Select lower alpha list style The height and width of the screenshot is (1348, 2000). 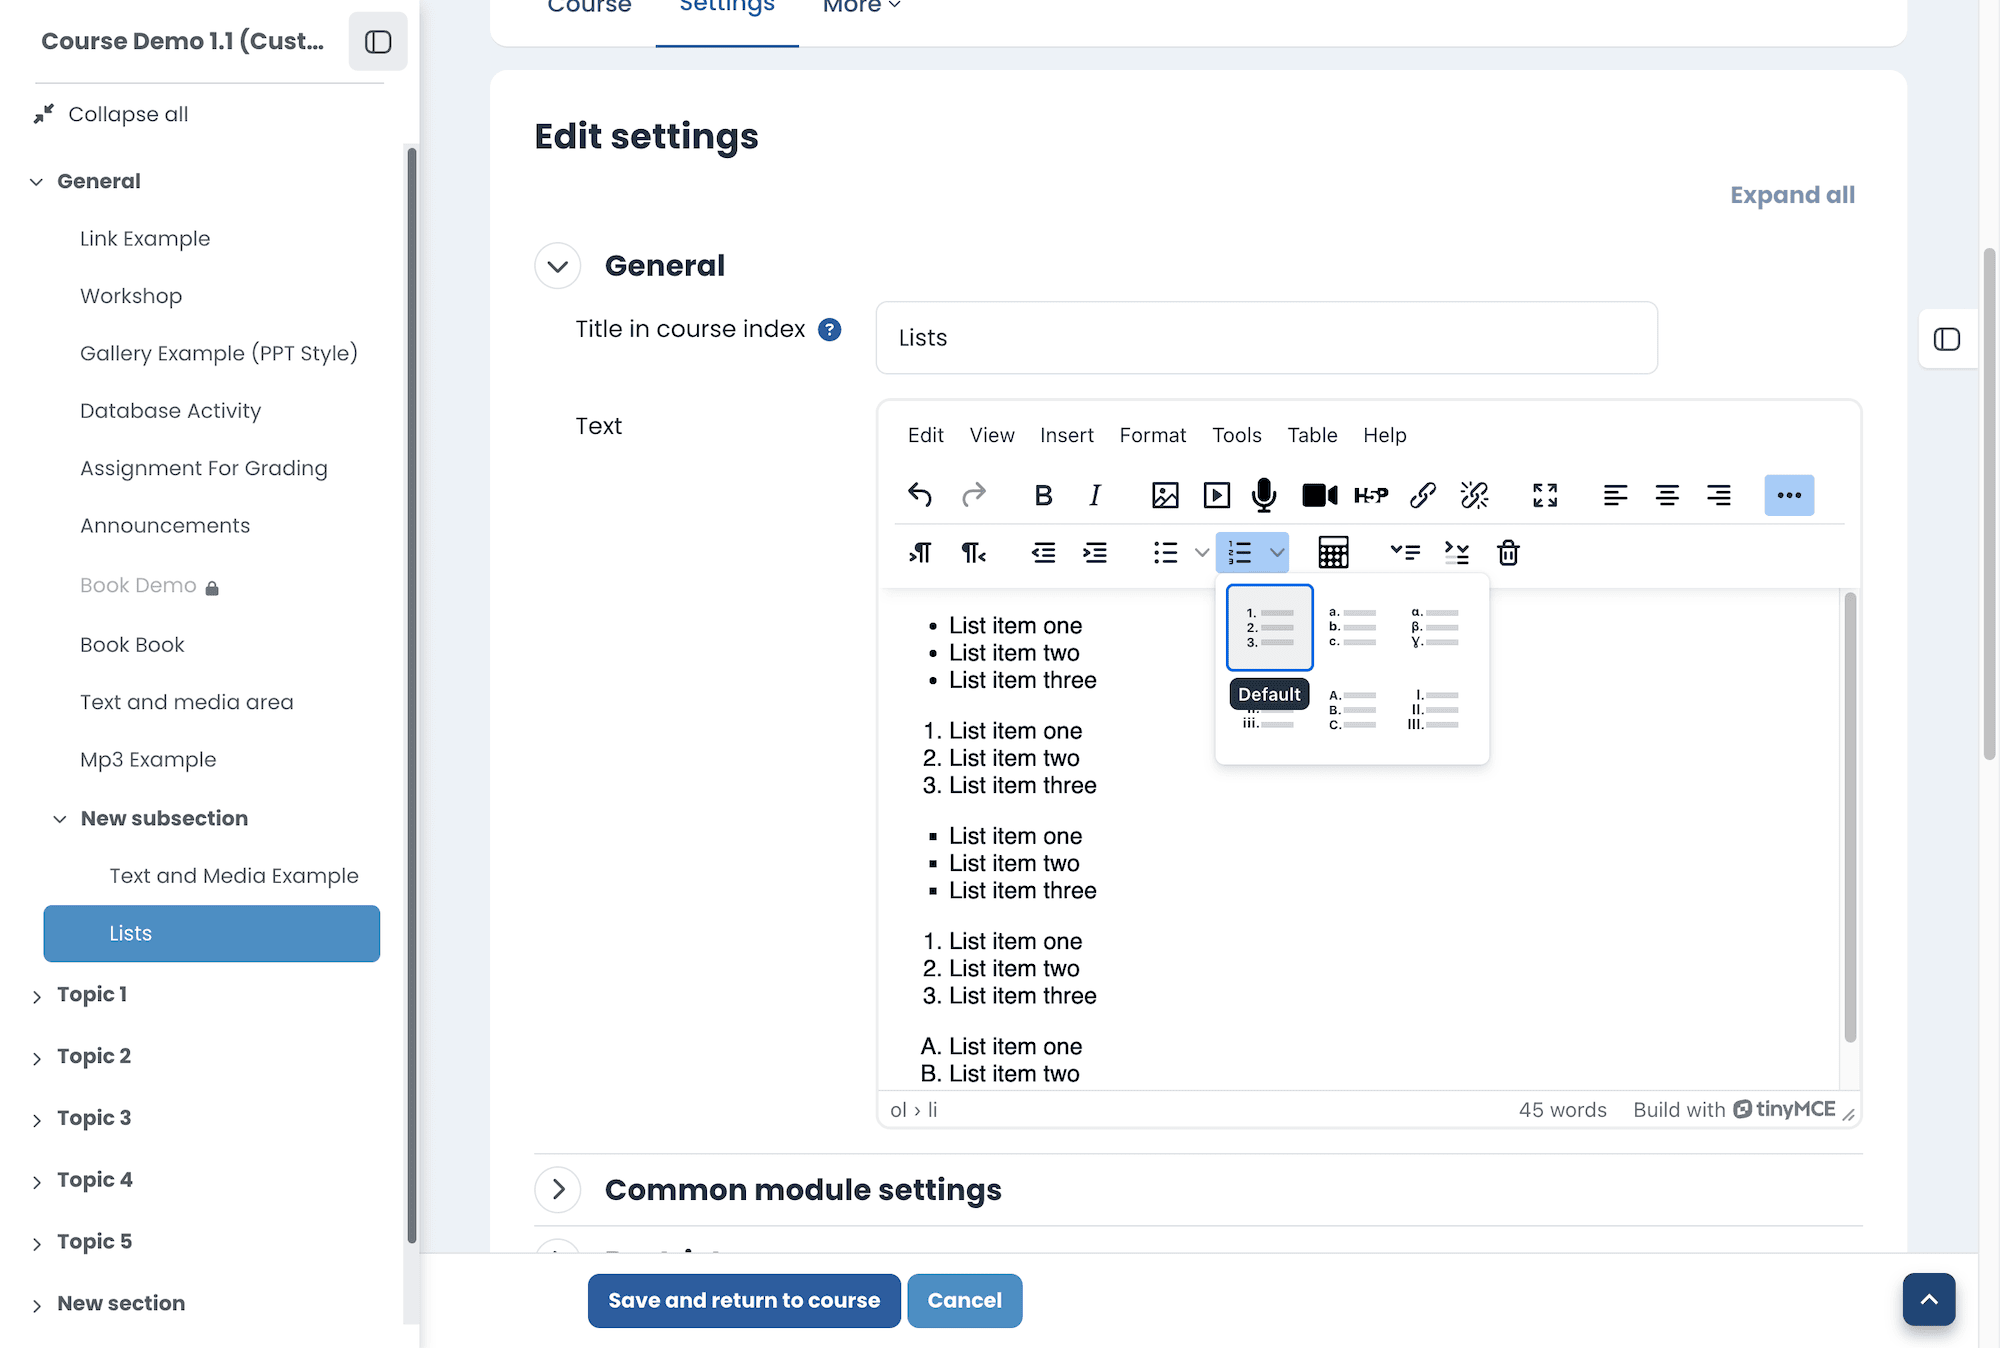pyautogui.click(x=1352, y=627)
